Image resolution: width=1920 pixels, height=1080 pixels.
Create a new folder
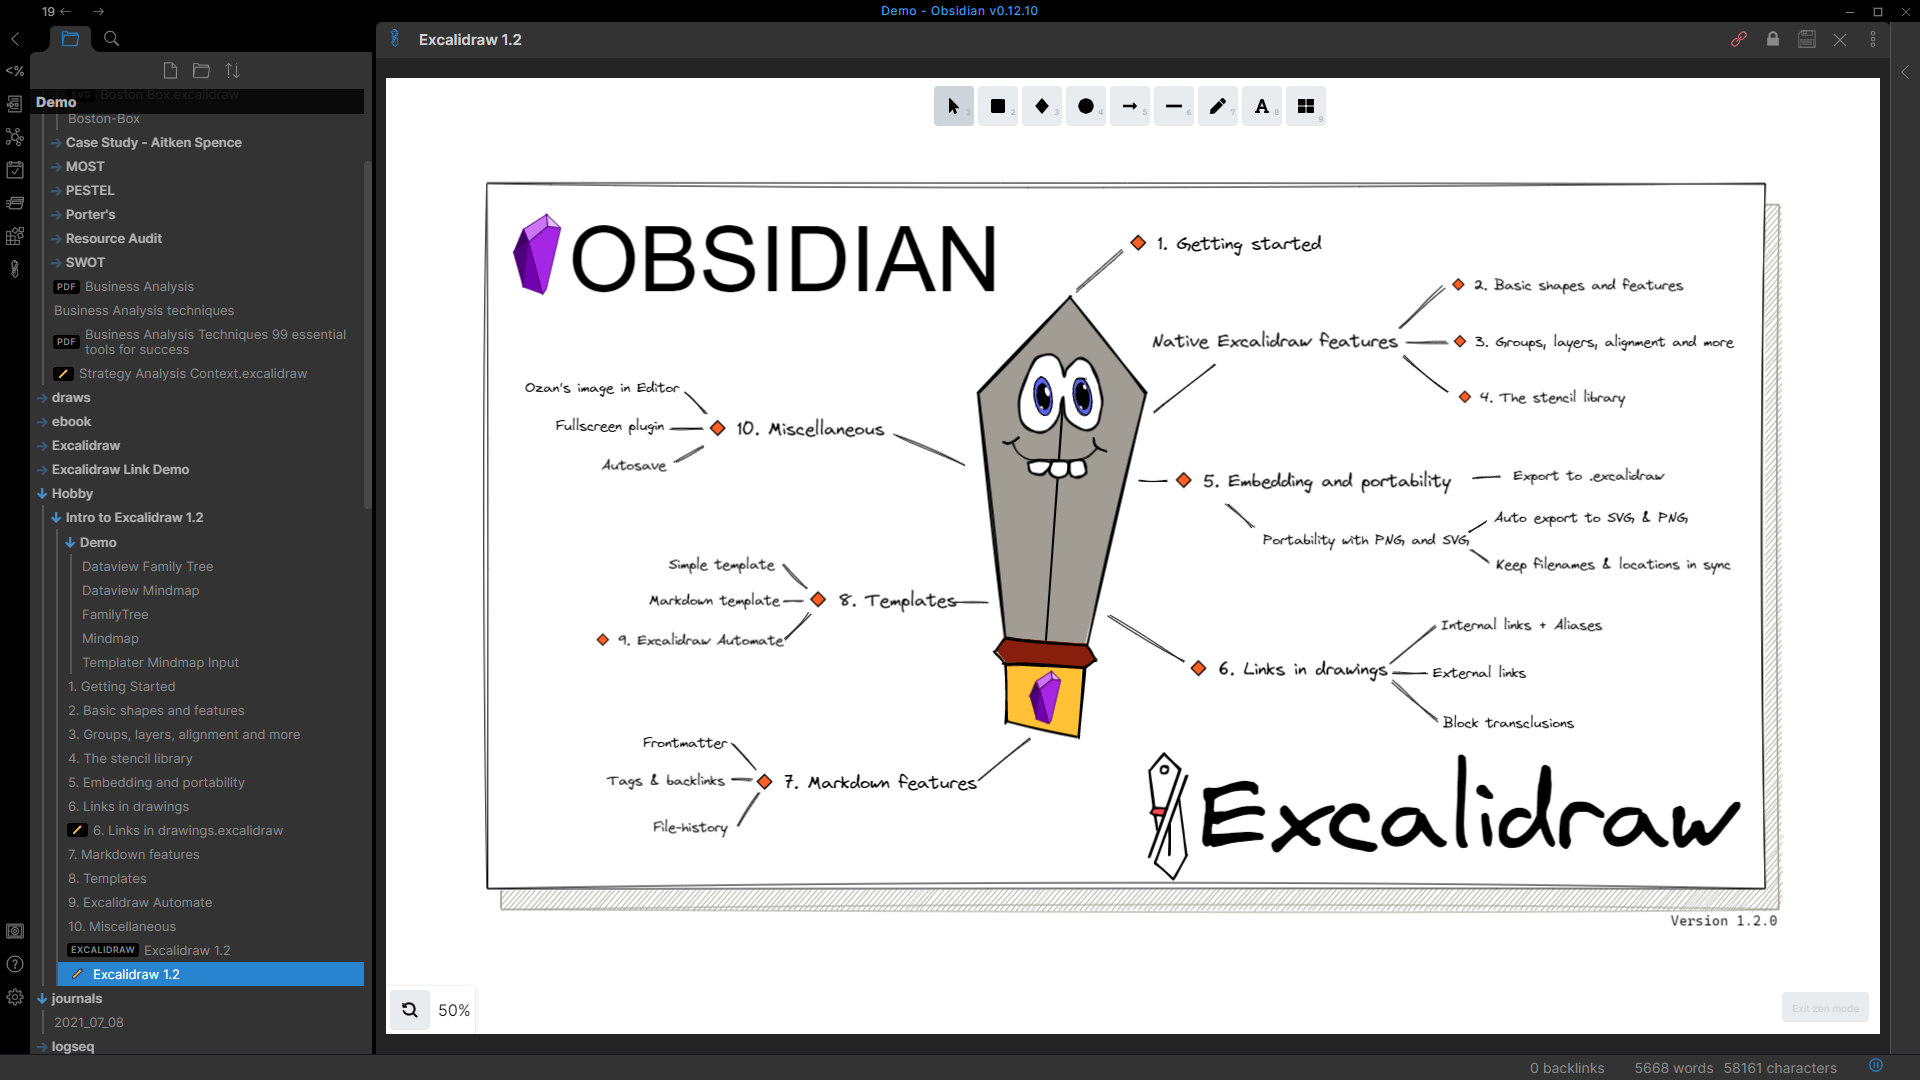click(201, 71)
